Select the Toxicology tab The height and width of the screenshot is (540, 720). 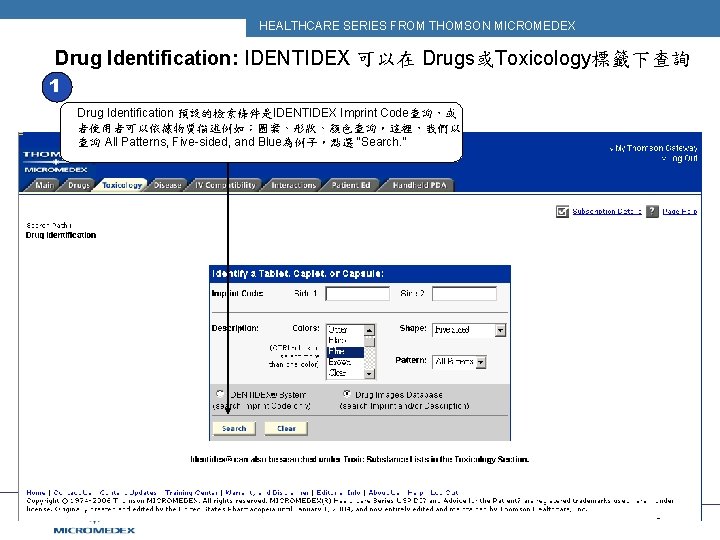(122, 185)
